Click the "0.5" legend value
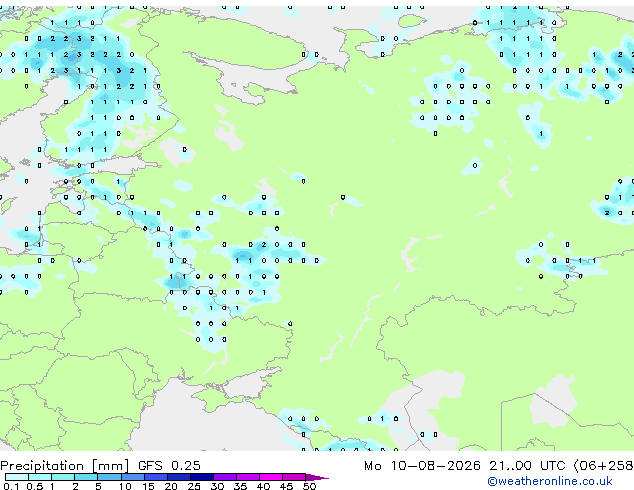Image resolution: width=634 pixels, height=490 pixels. 35,486
